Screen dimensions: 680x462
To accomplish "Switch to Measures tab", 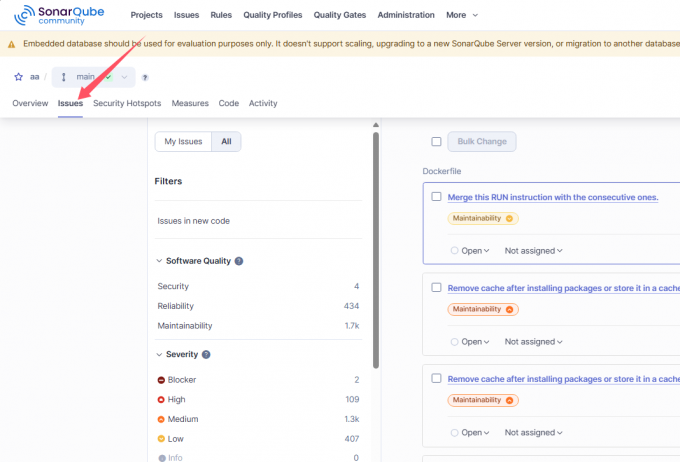I will click(x=190, y=103).
